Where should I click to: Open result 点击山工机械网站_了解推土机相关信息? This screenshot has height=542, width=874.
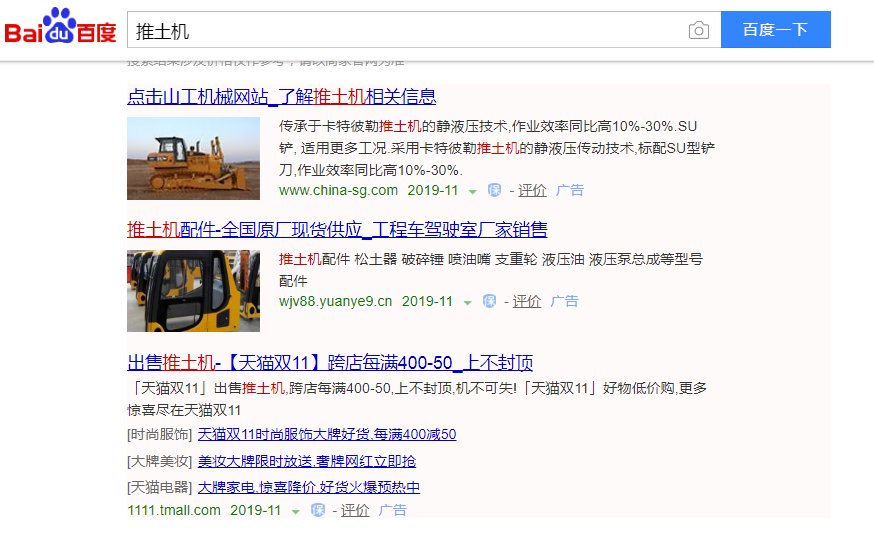(281, 96)
